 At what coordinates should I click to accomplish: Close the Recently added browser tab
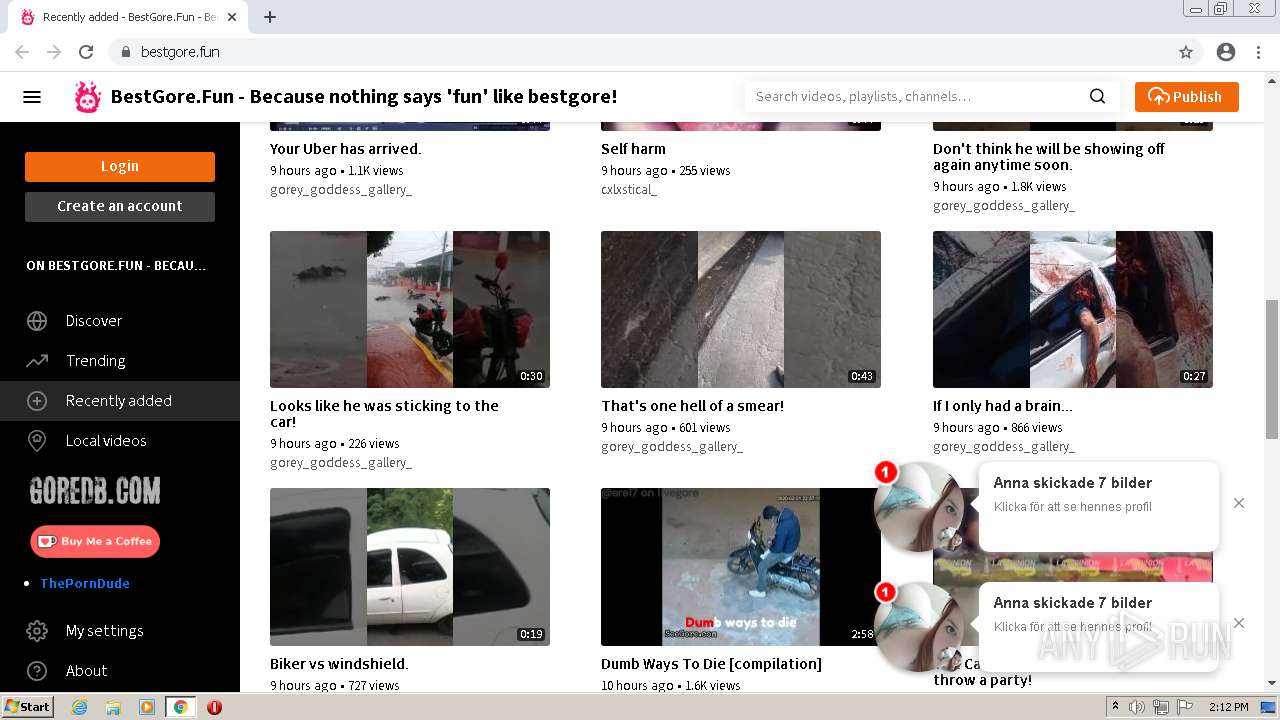point(232,17)
